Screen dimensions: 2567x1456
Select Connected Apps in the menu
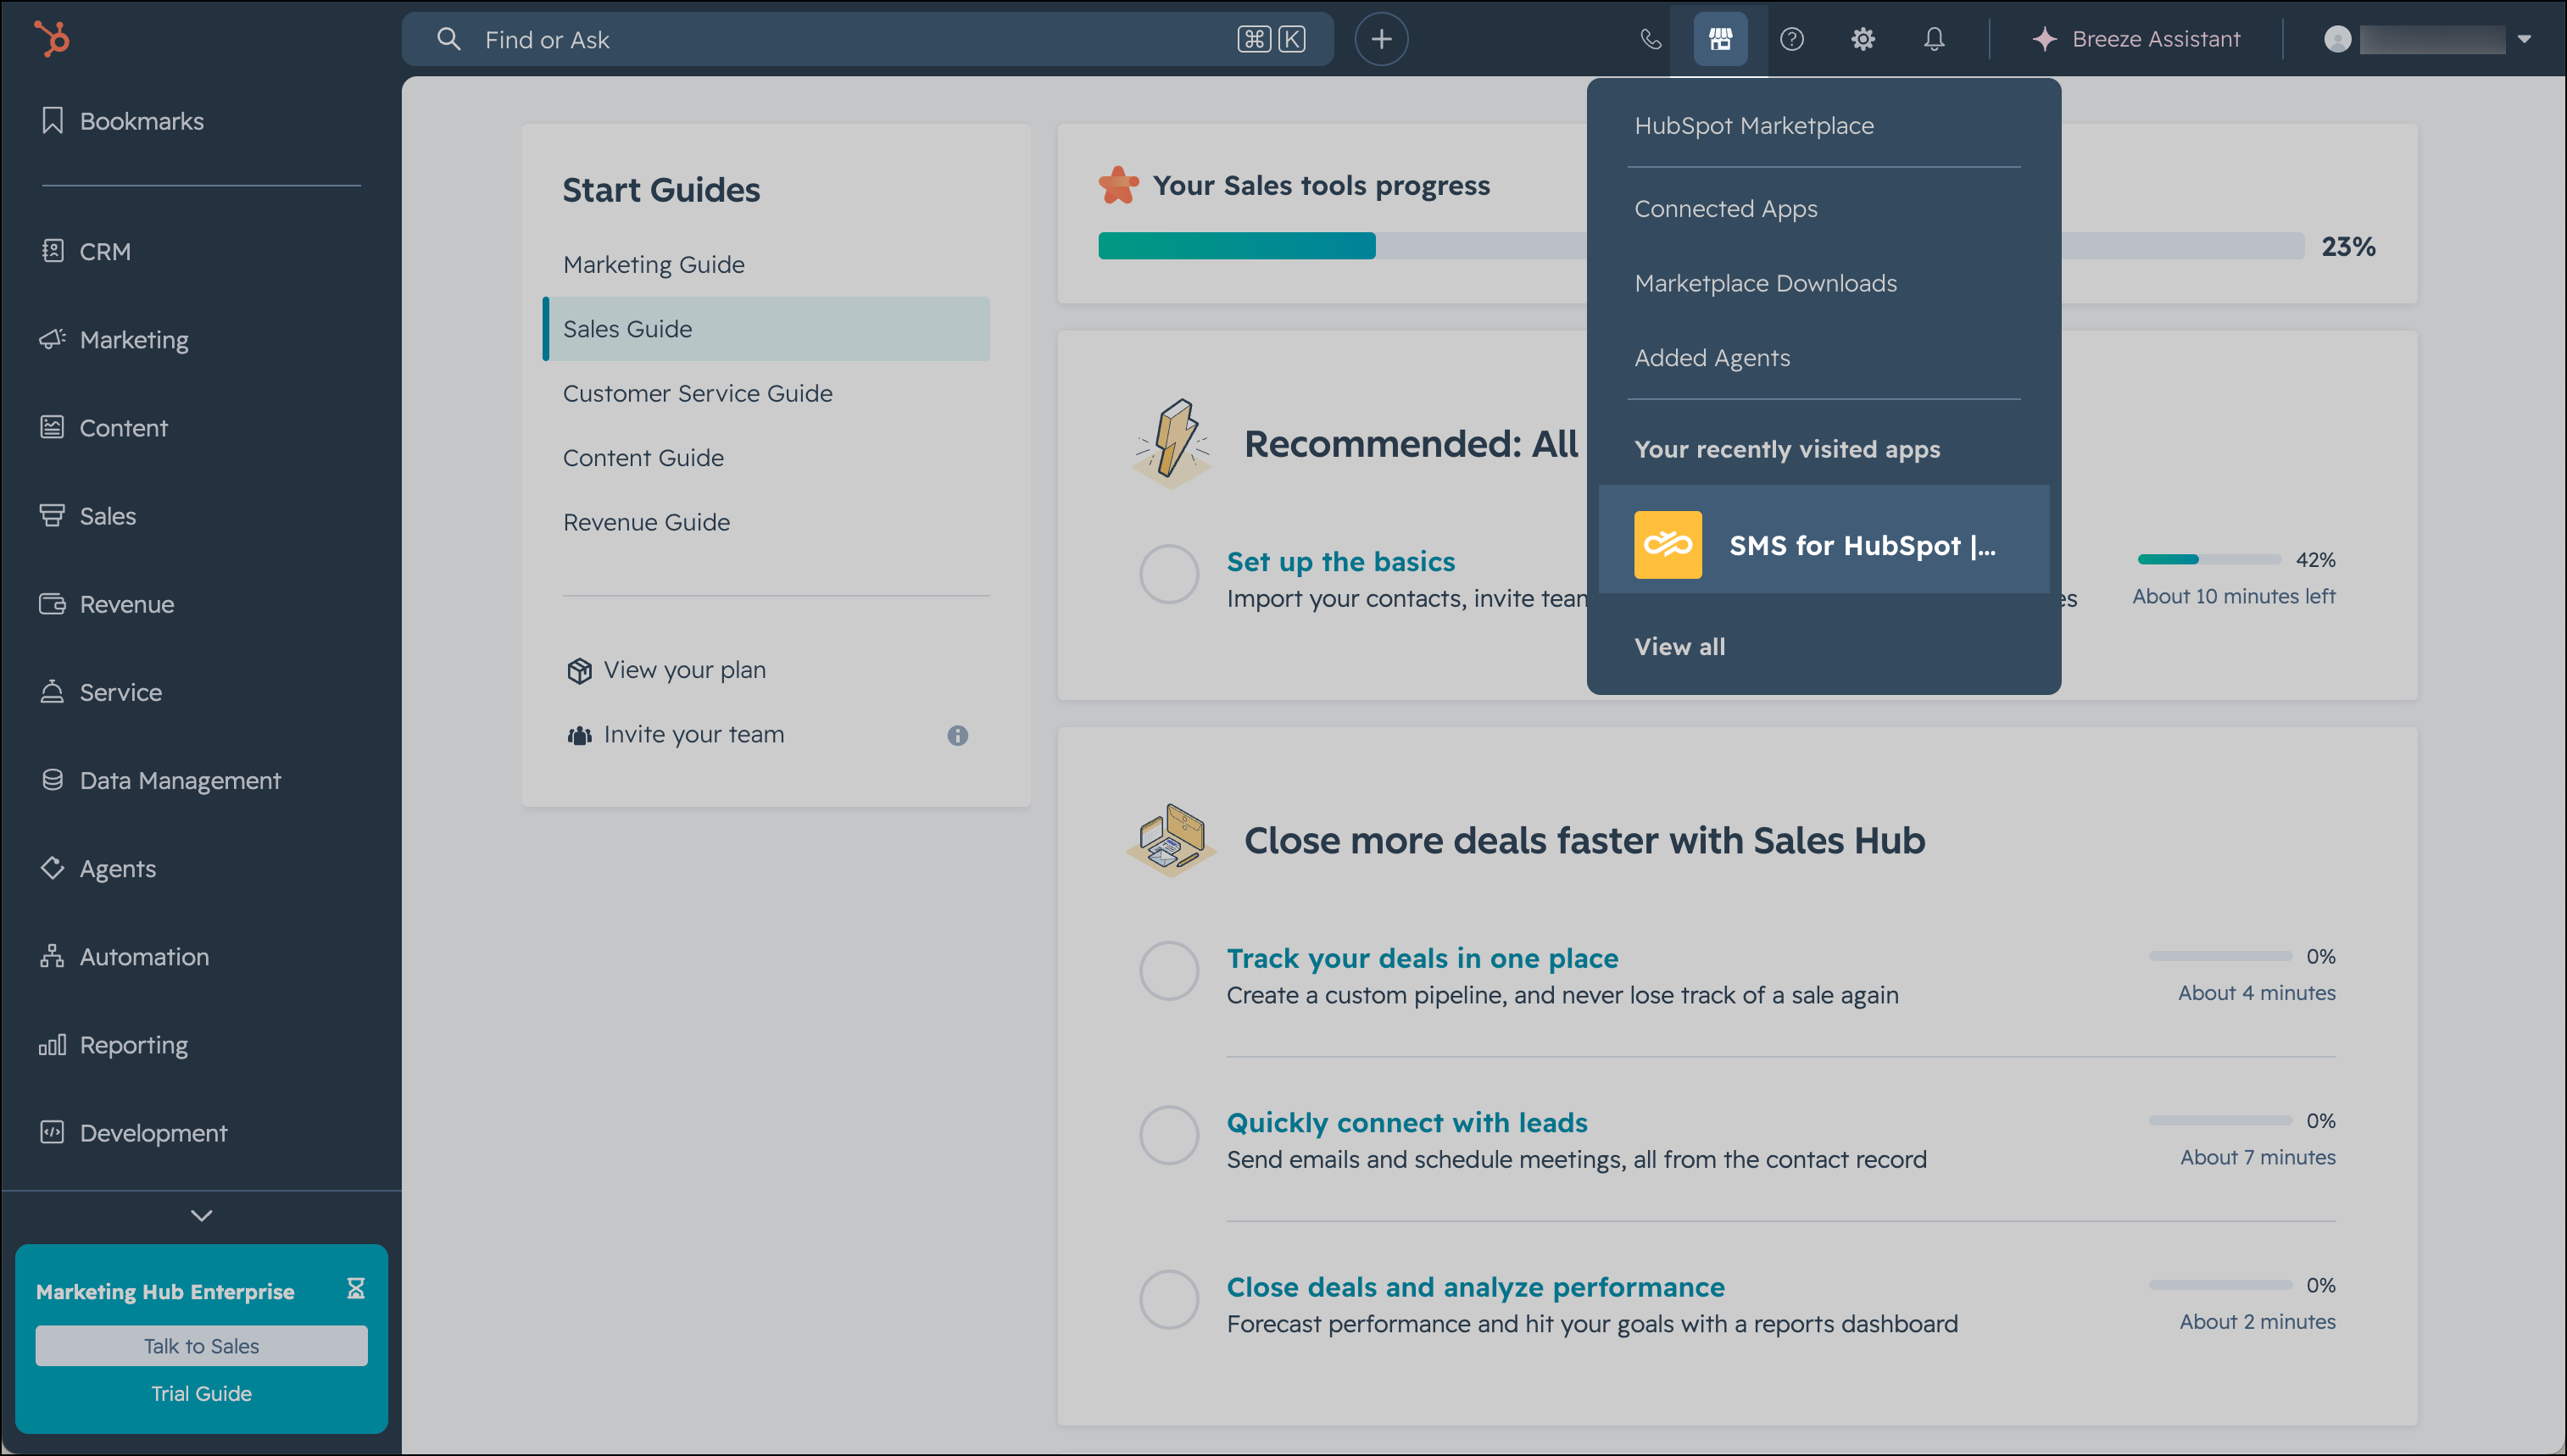1725,209
